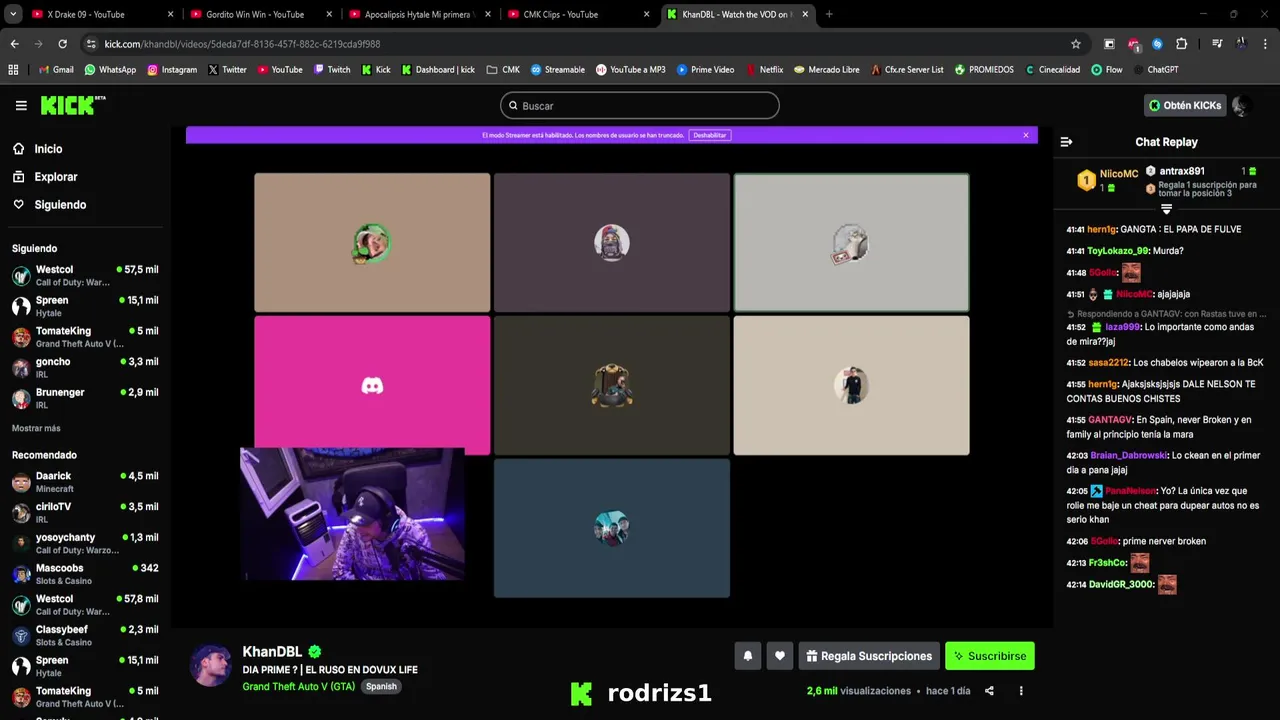
Task: Open the ChatGPT bookmark
Action: tap(1155, 70)
